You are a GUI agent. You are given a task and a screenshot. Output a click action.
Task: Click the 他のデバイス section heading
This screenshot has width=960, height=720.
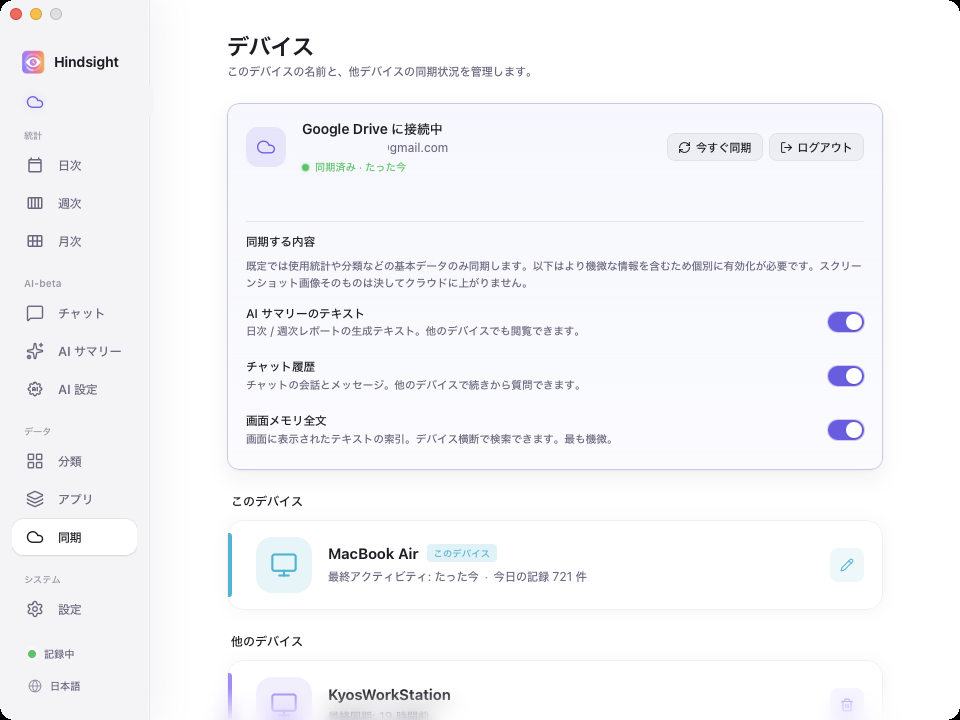[x=267, y=641]
